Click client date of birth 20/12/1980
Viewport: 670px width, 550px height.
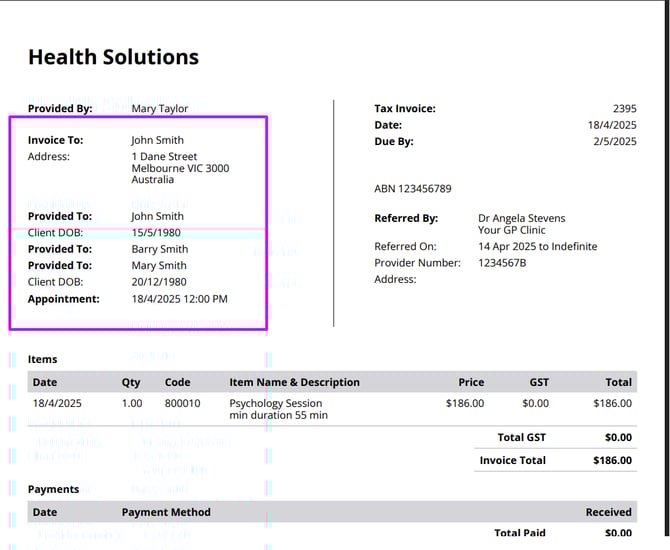tap(159, 282)
